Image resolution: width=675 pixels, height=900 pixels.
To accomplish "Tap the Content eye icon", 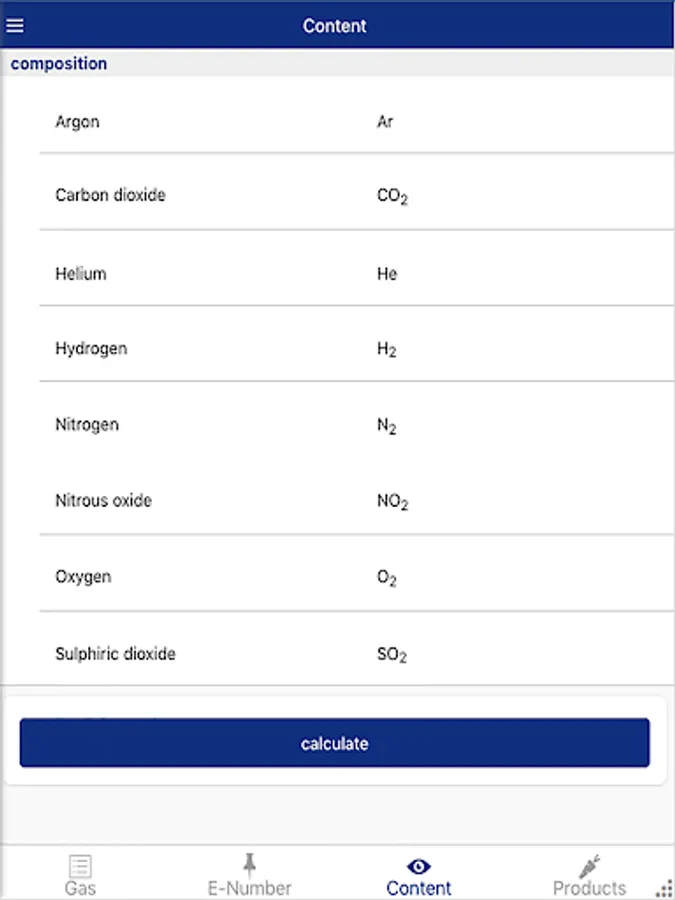I will tap(419, 866).
